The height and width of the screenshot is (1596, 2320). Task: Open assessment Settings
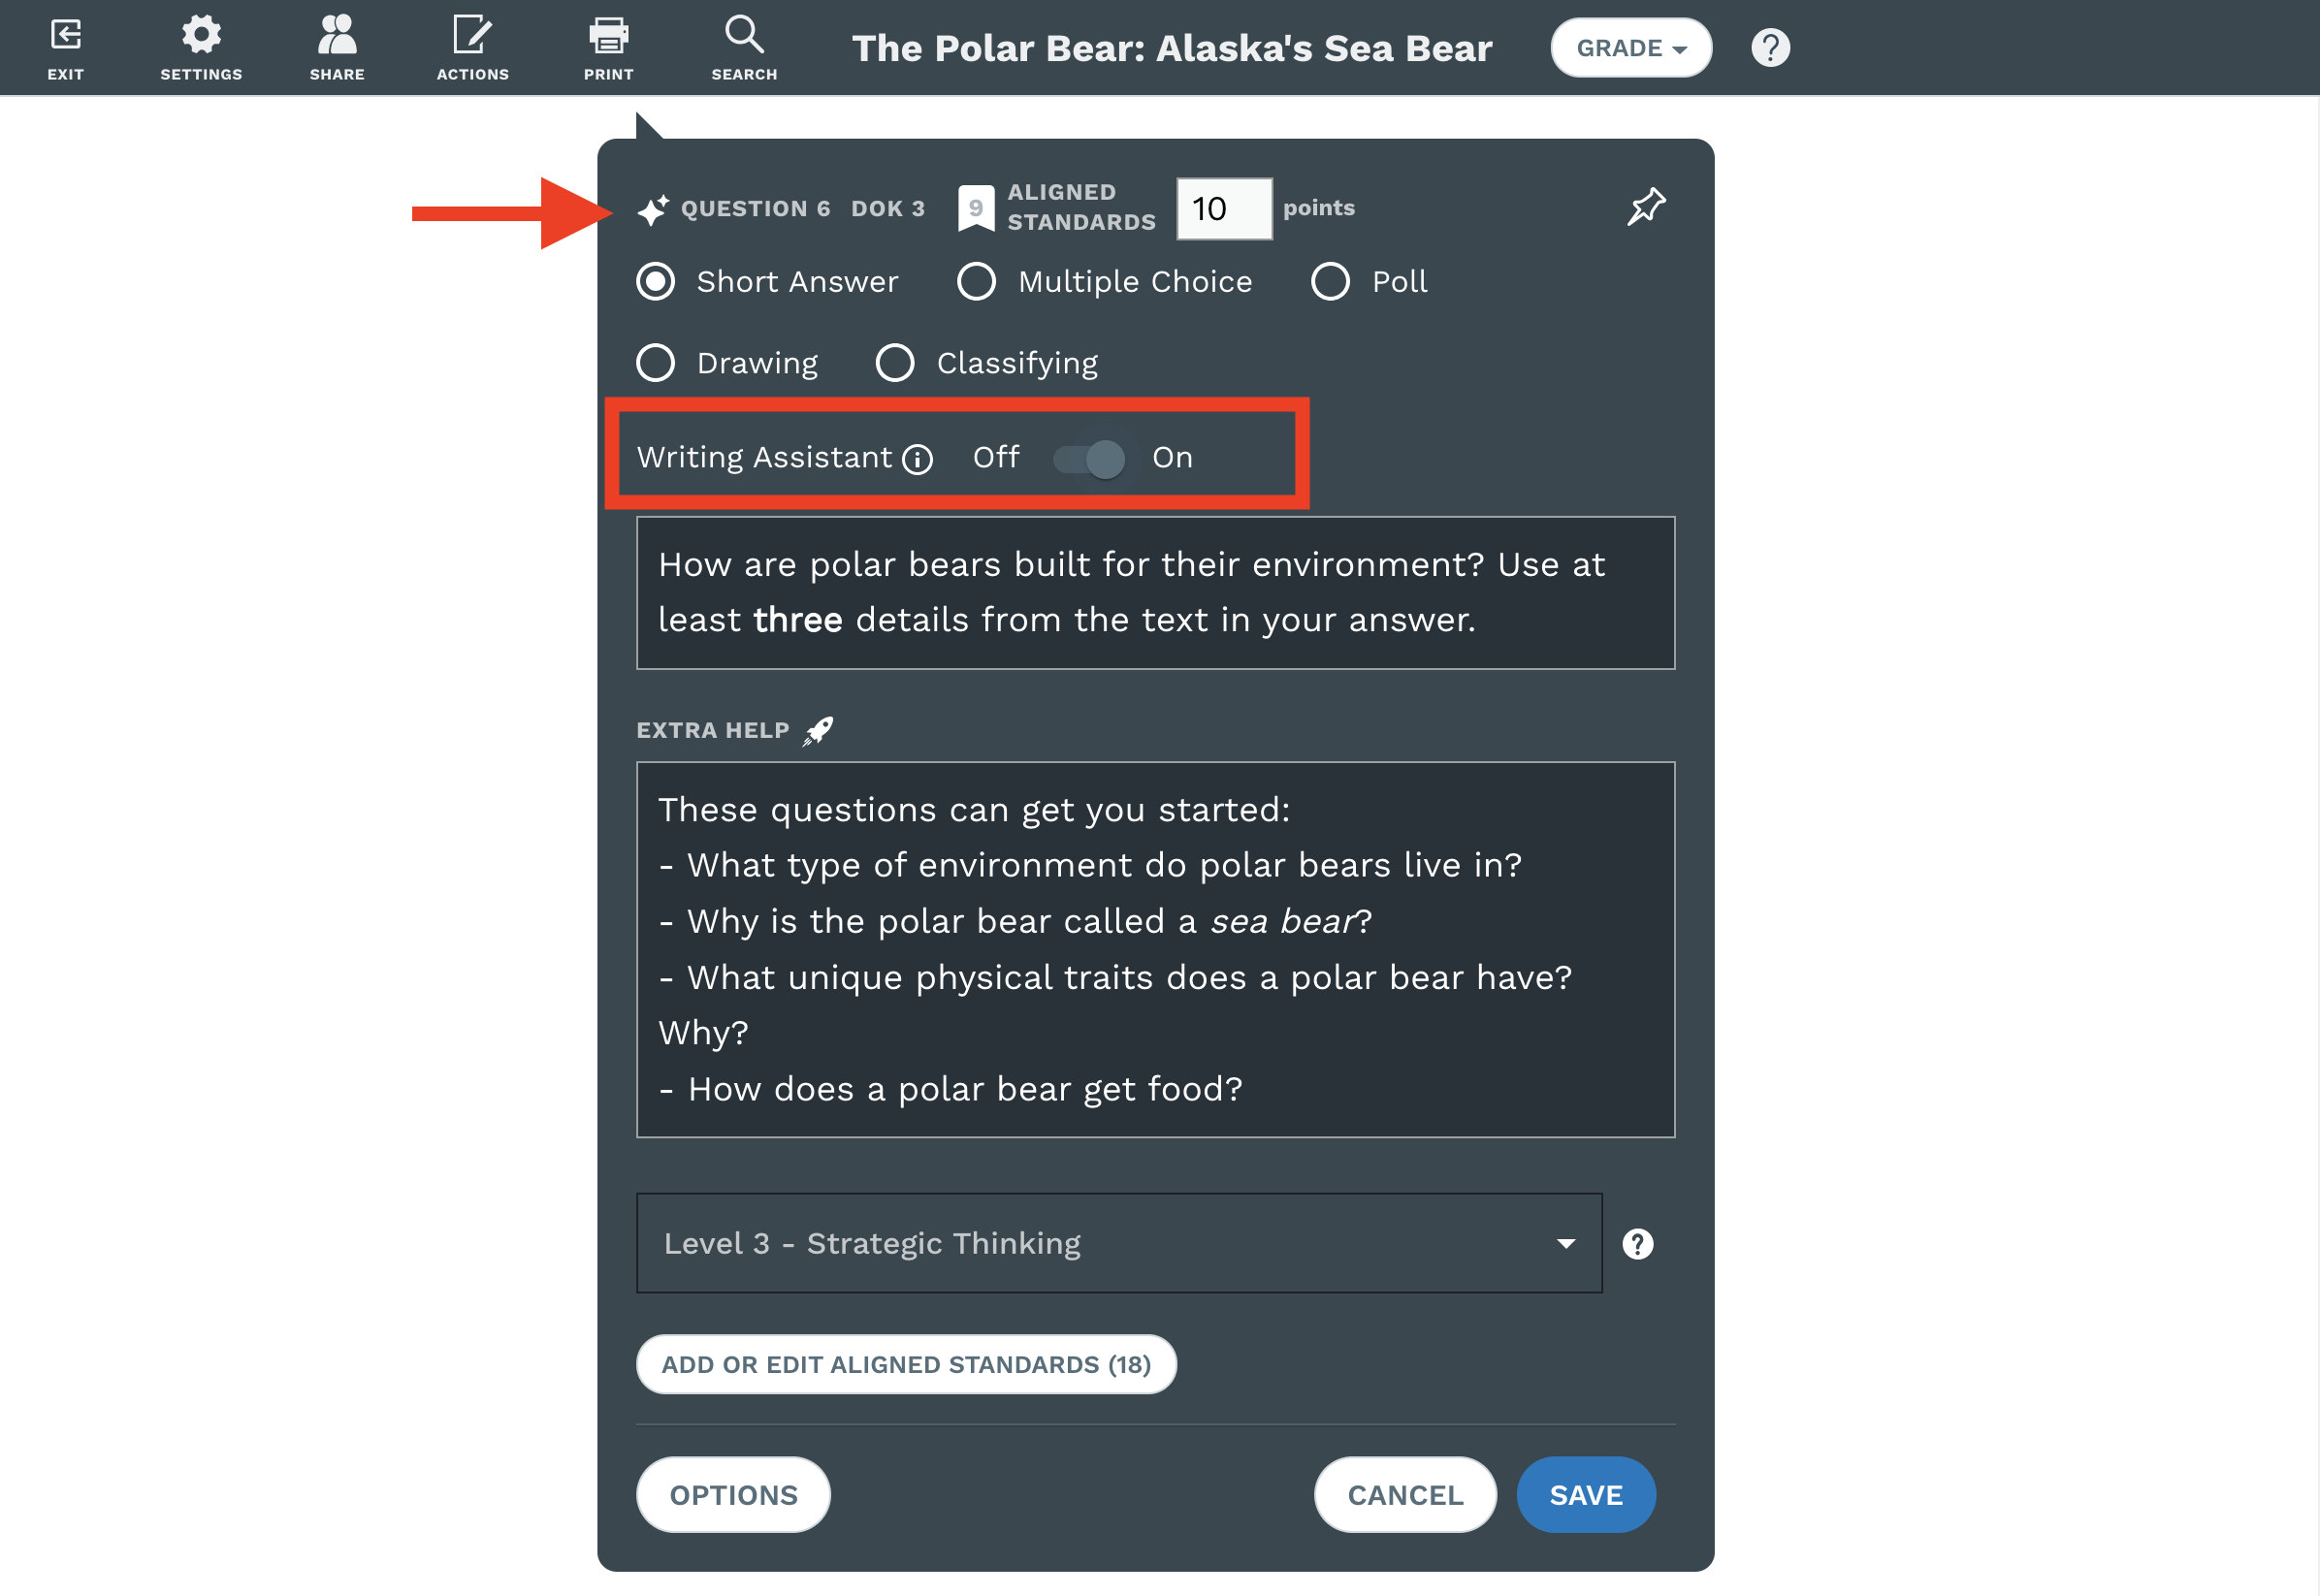pos(201,45)
